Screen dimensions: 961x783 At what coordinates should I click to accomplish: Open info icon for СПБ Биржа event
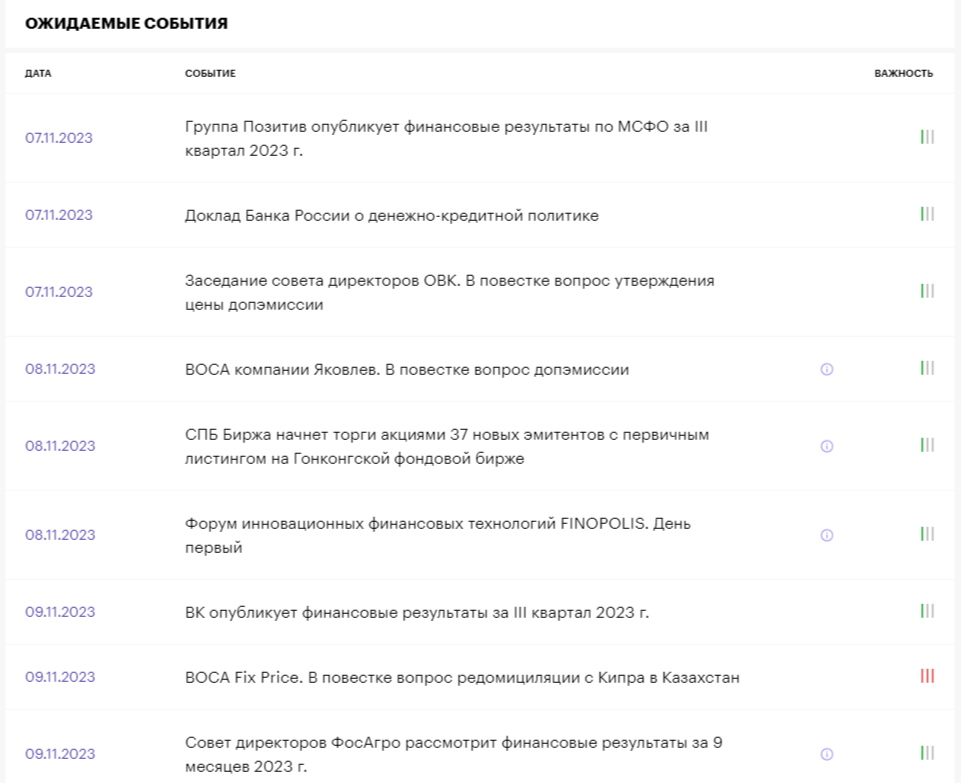pos(827,446)
